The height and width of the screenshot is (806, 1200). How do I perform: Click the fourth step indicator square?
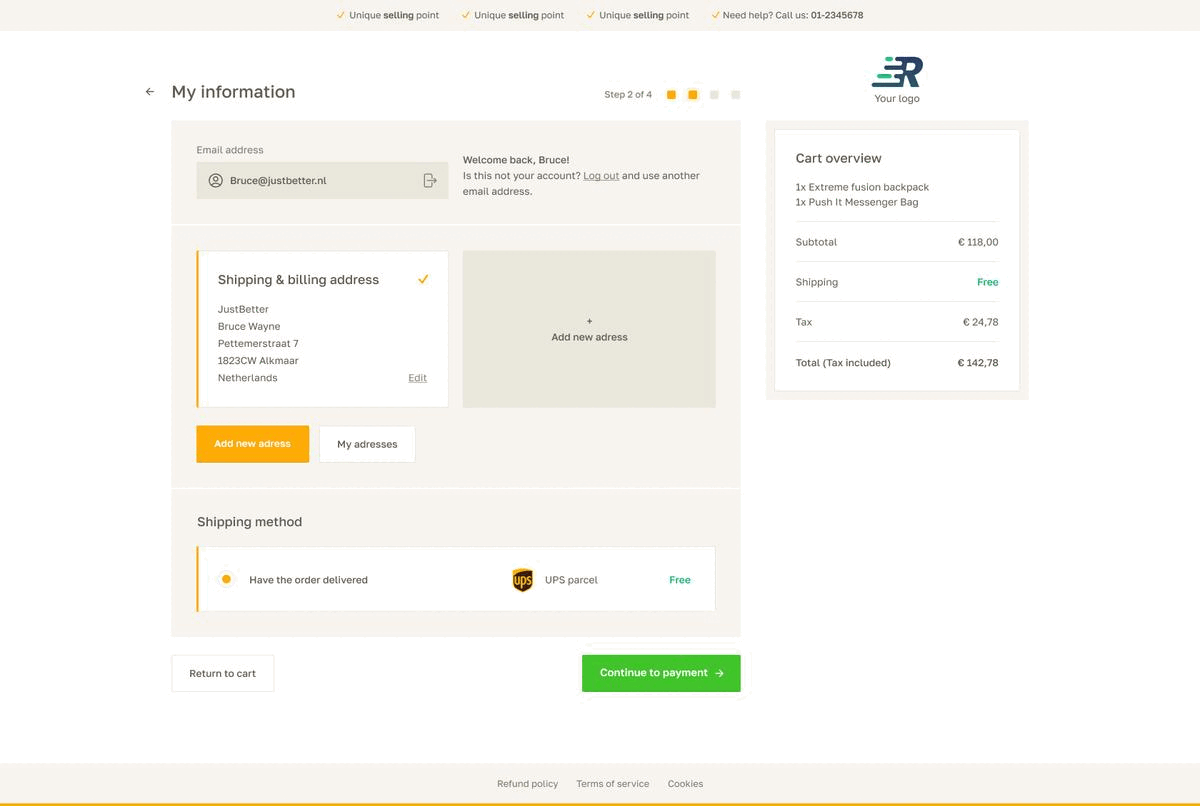[736, 95]
